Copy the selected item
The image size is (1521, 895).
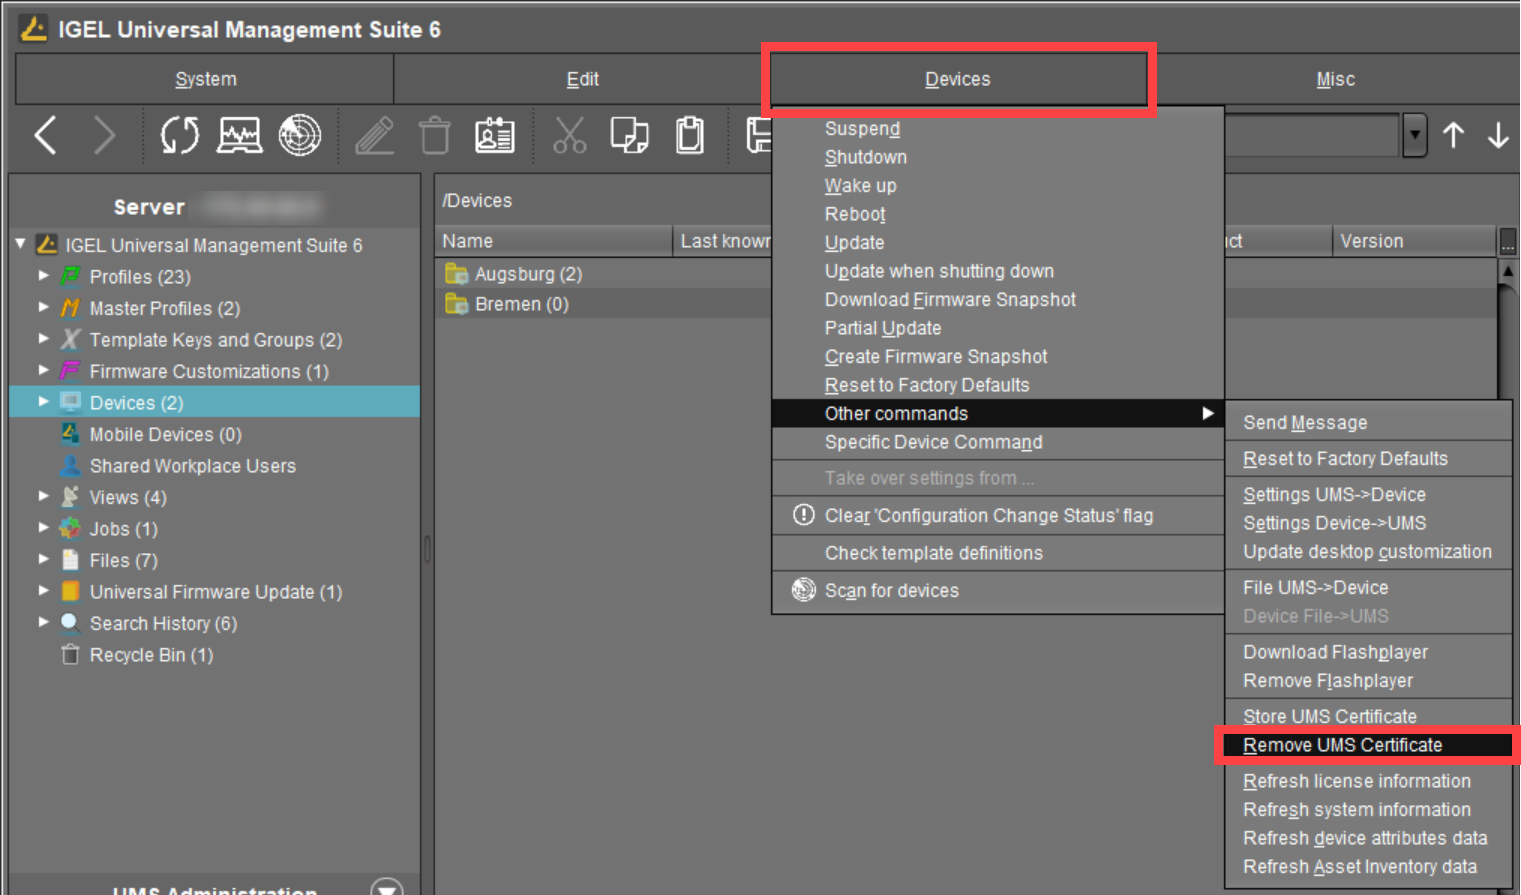click(628, 135)
